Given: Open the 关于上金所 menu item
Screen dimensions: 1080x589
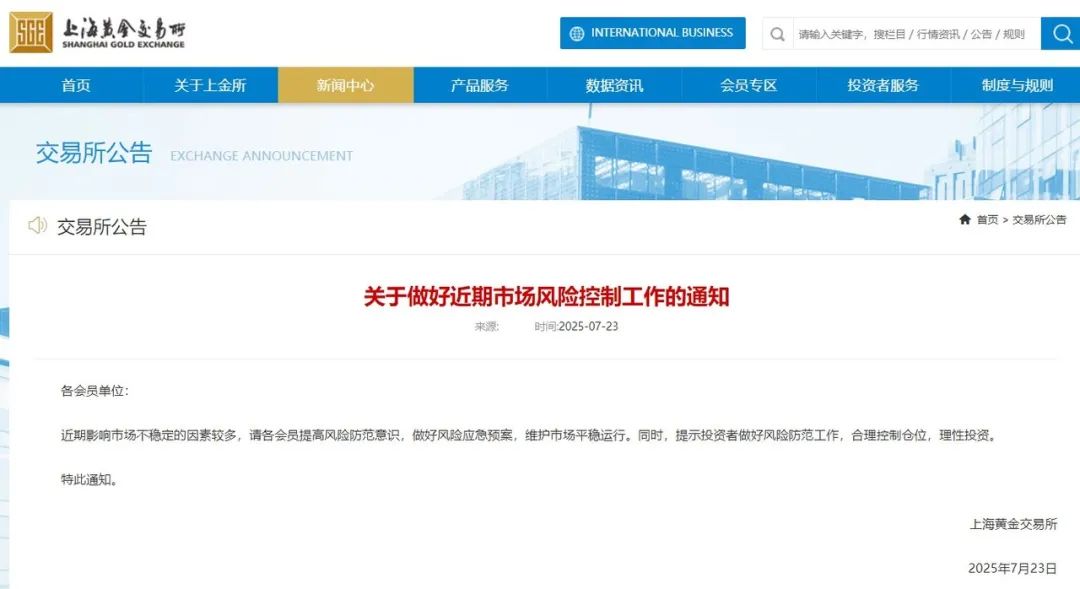Looking at the screenshot, I should pos(210,85).
